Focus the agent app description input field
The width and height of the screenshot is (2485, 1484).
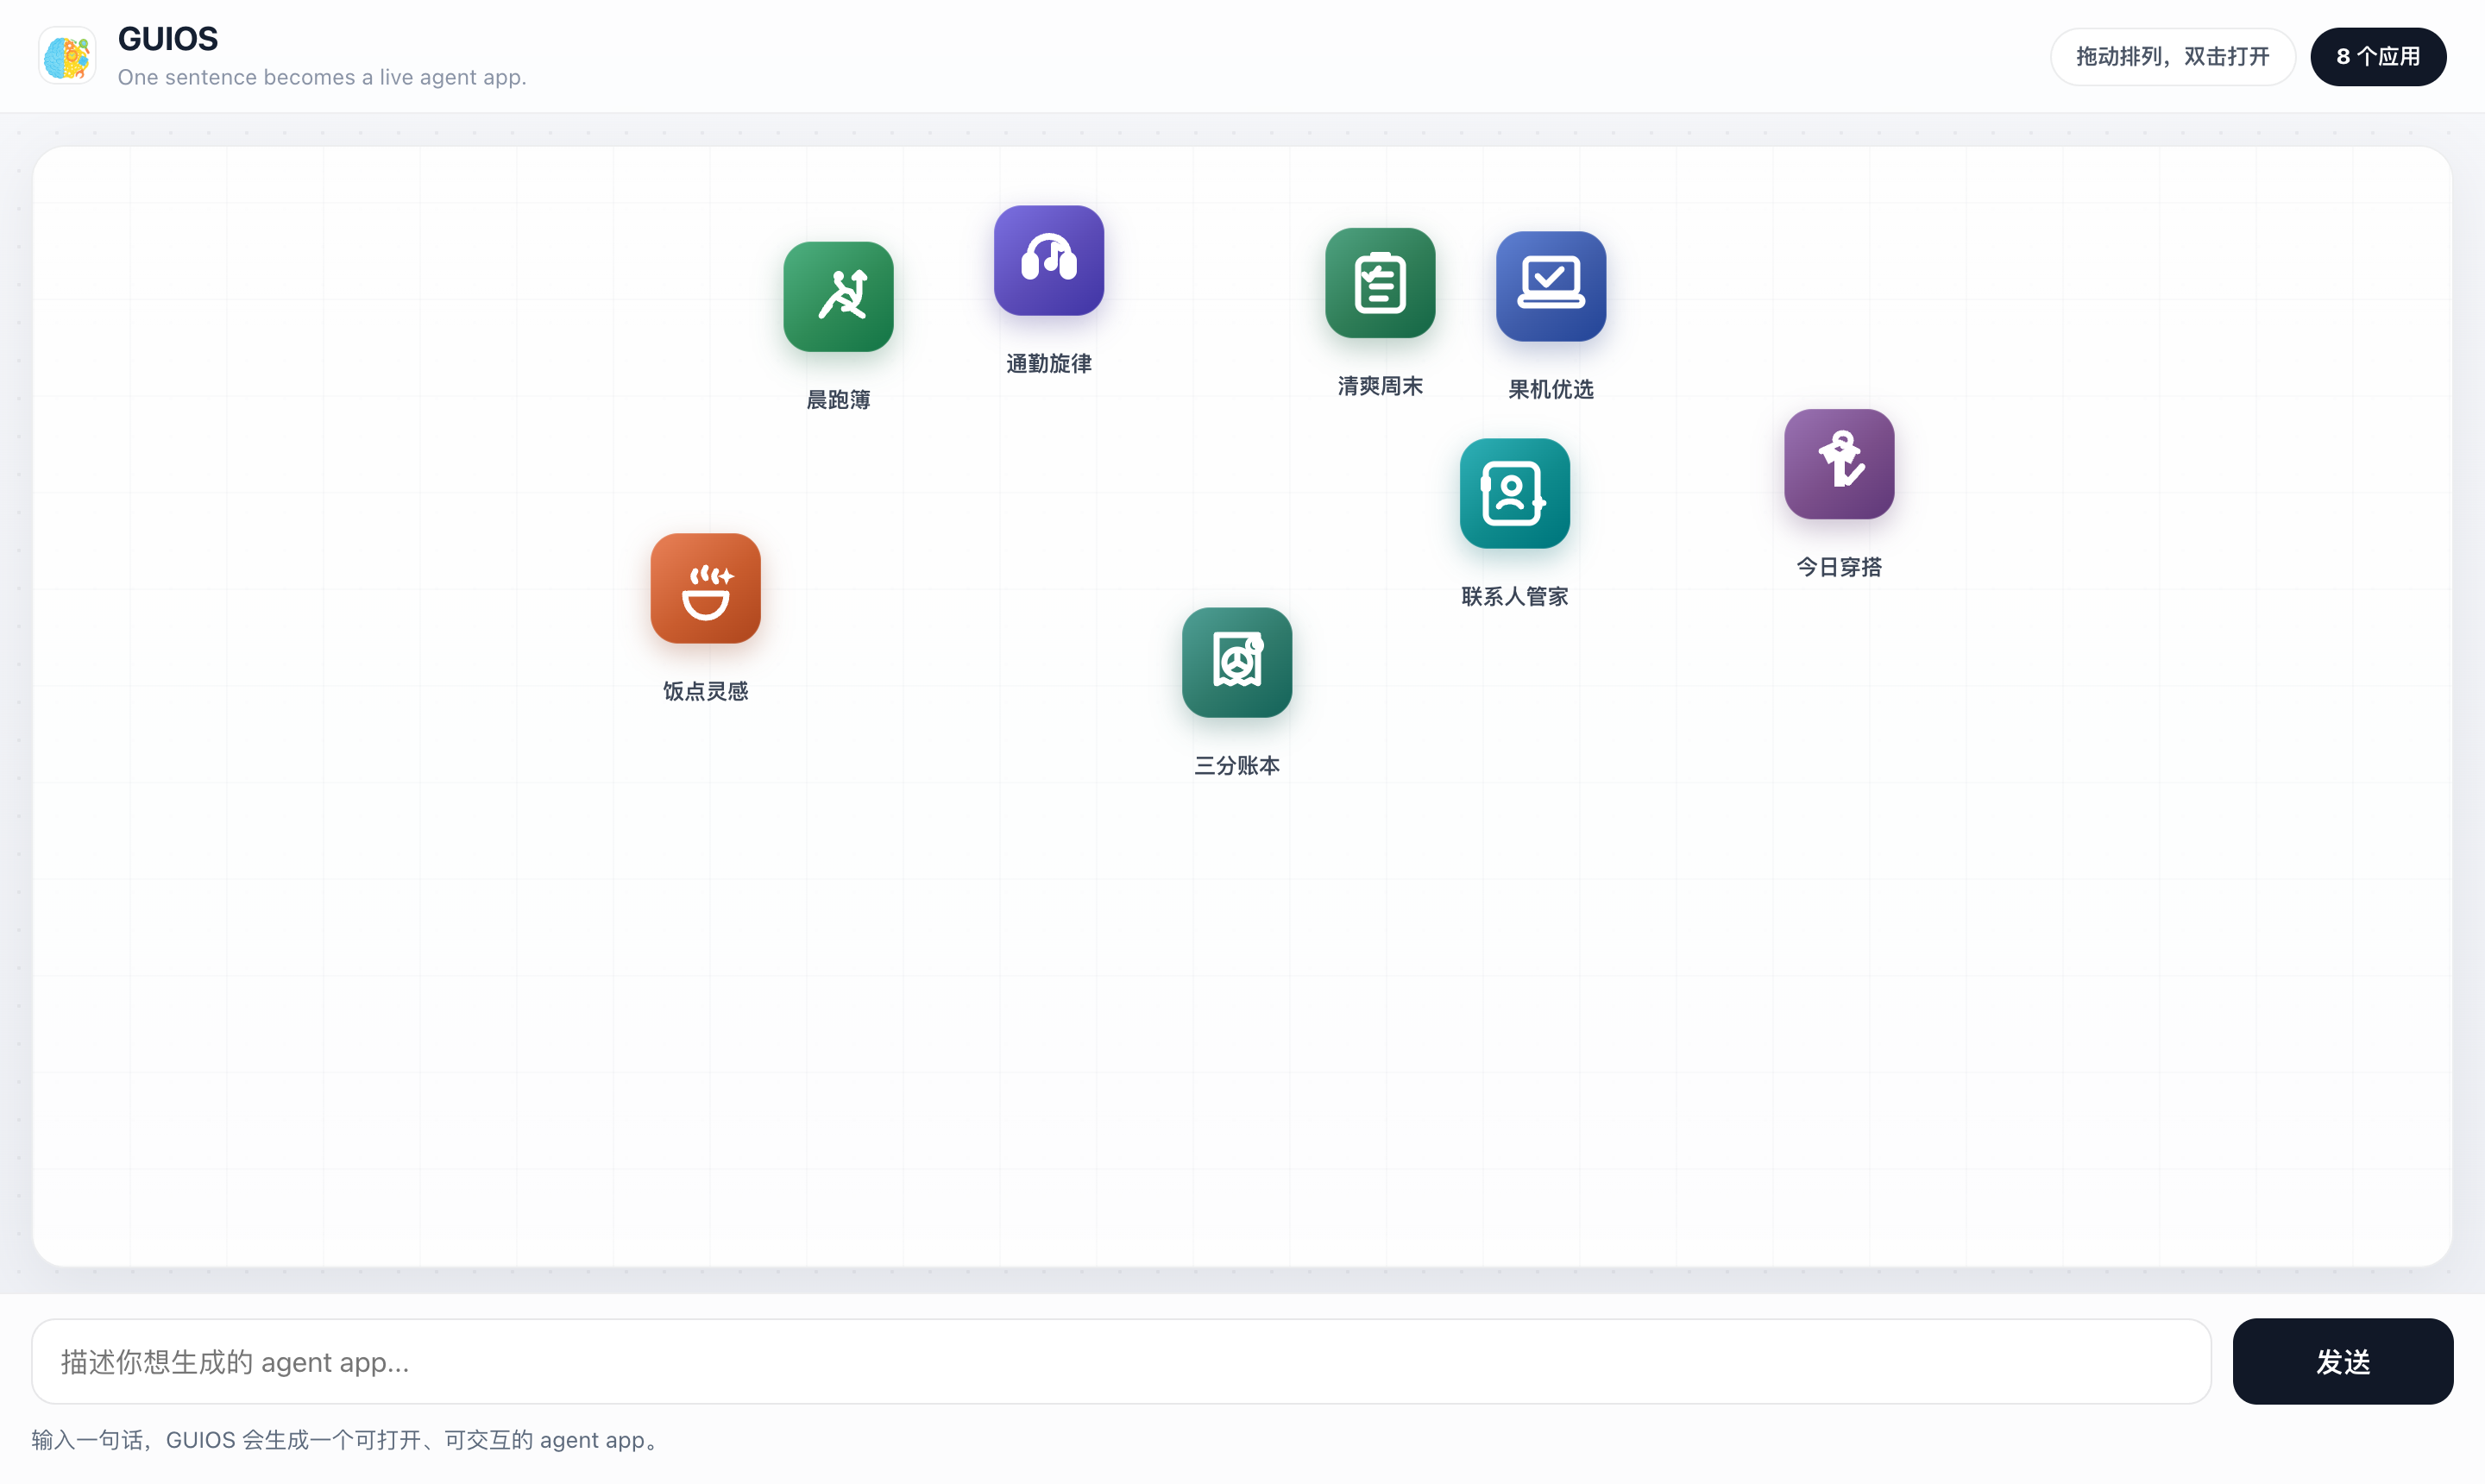tap(1121, 1361)
